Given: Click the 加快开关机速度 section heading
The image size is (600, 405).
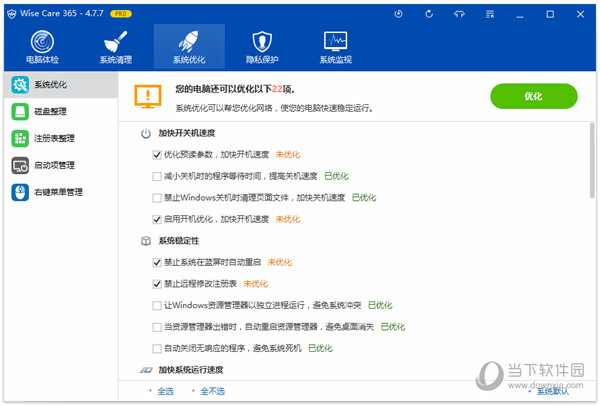Looking at the screenshot, I should [187, 133].
